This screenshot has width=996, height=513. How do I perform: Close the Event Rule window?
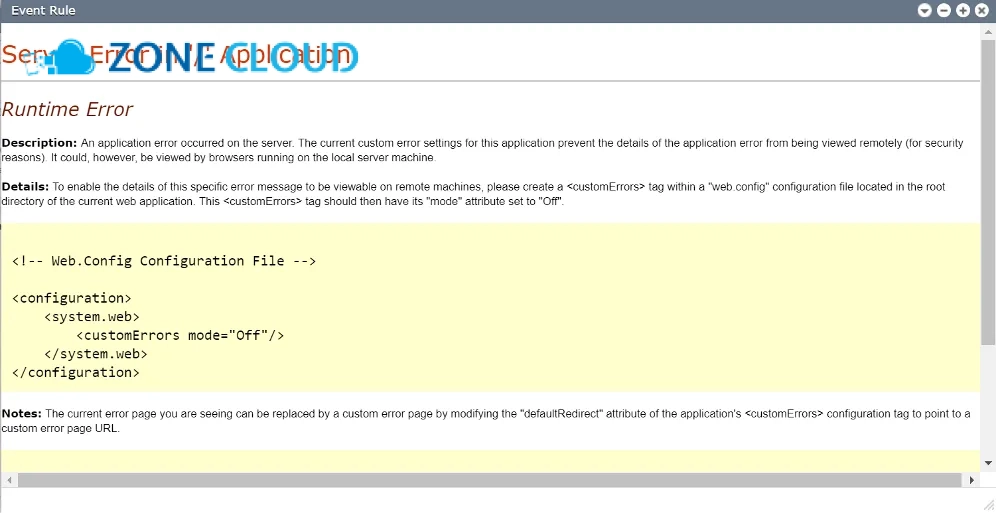pos(982,11)
